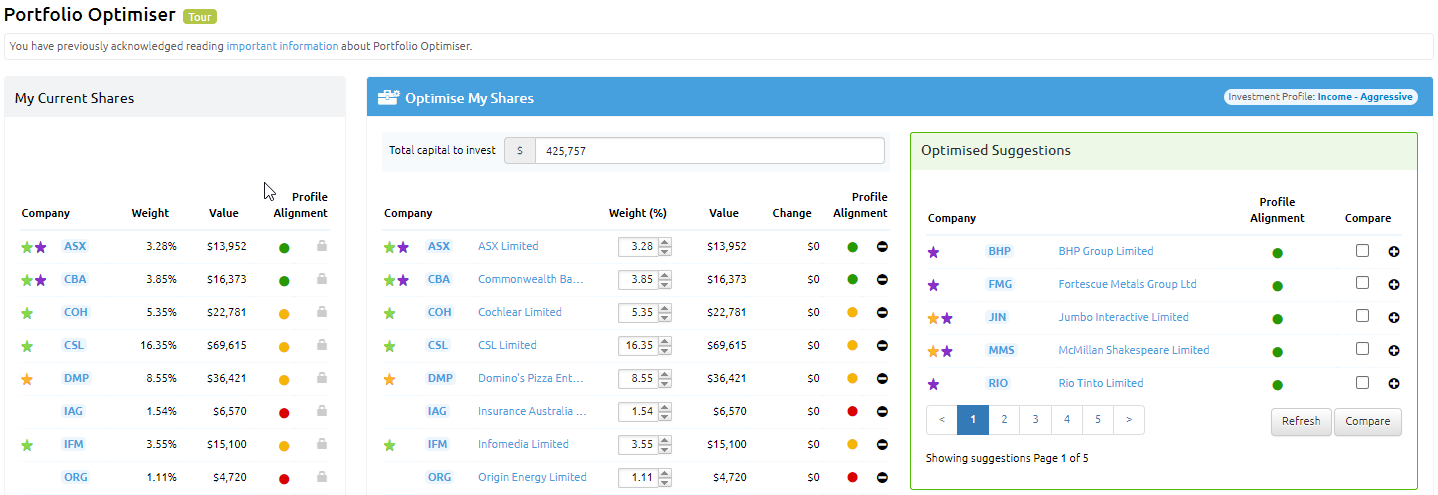Remove Commonwealth Bank row via minus icon
This screenshot has height=495, width=1438.
(882, 280)
